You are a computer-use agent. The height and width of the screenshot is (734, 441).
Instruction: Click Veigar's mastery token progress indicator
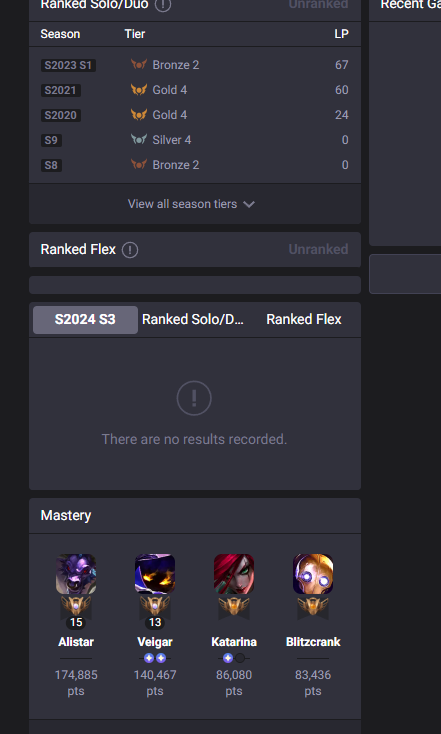pyautogui.click(x=155, y=658)
